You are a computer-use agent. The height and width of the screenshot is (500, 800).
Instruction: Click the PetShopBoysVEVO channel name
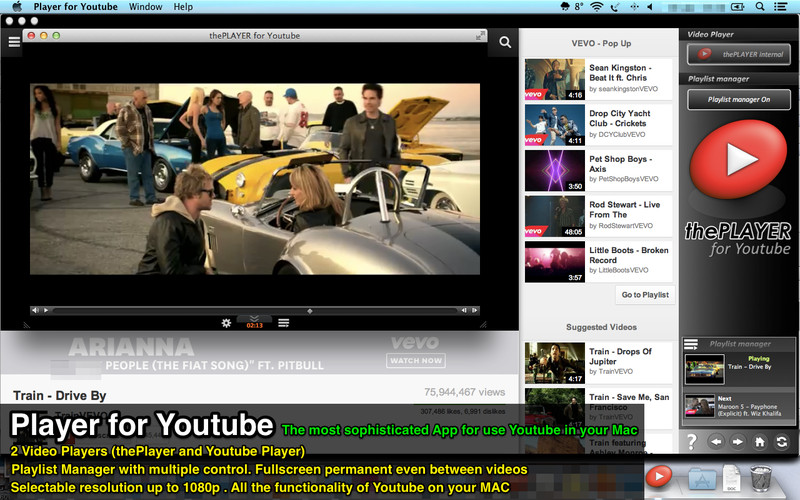coord(629,179)
